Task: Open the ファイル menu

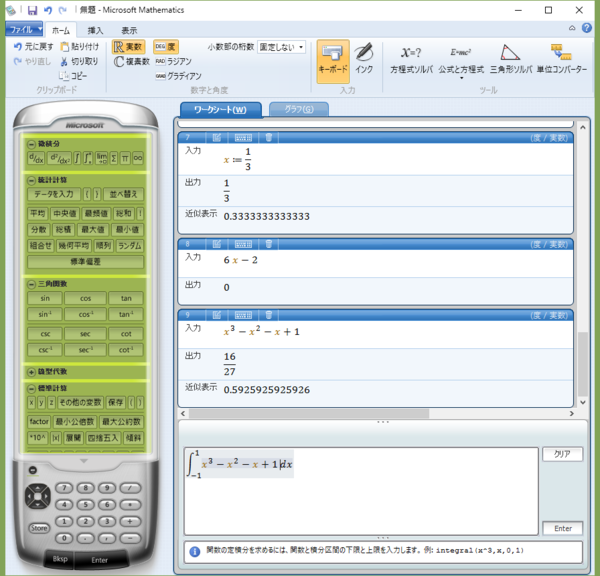Action: coord(24,29)
